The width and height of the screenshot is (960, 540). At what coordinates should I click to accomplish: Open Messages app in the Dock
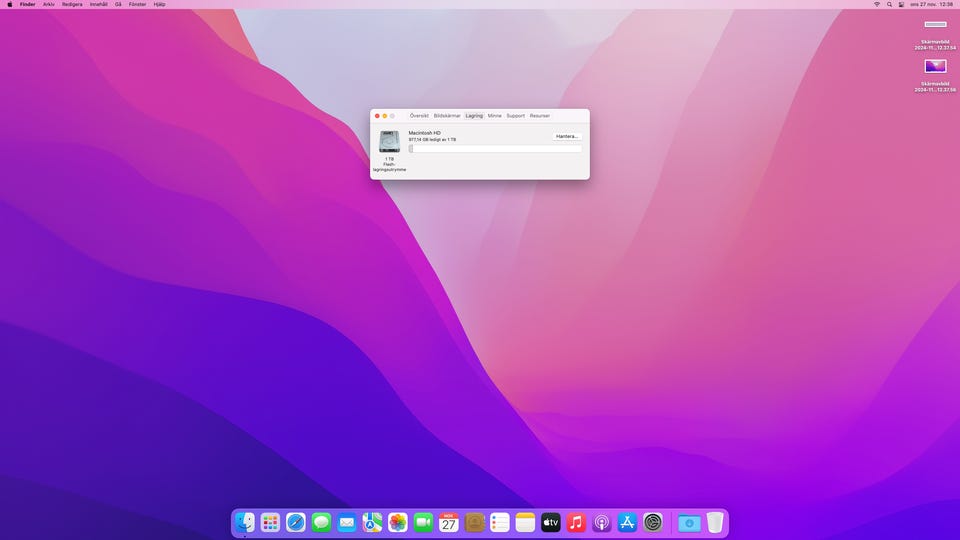[x=321, y=522]
